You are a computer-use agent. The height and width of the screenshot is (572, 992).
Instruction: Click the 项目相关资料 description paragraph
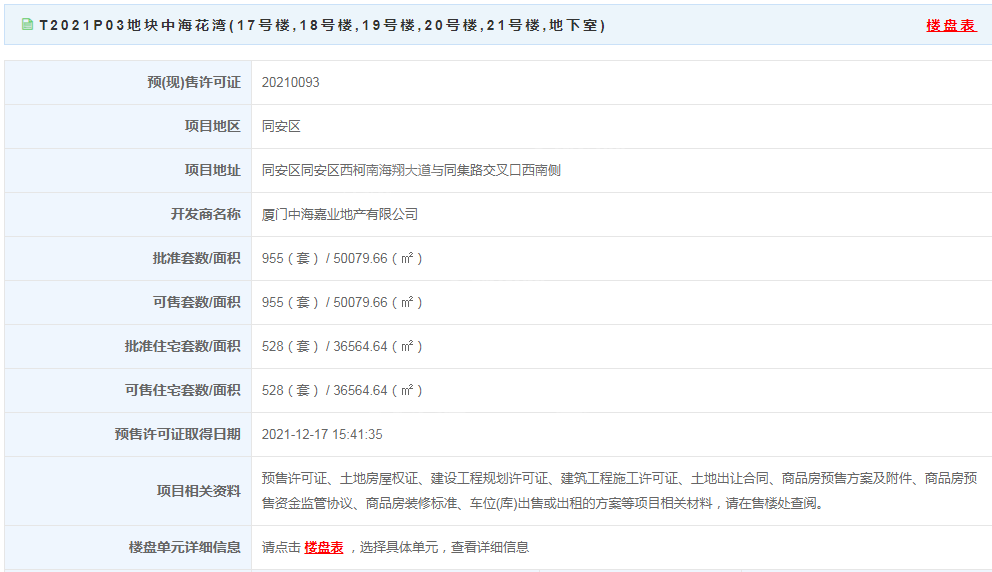[618, 490]
